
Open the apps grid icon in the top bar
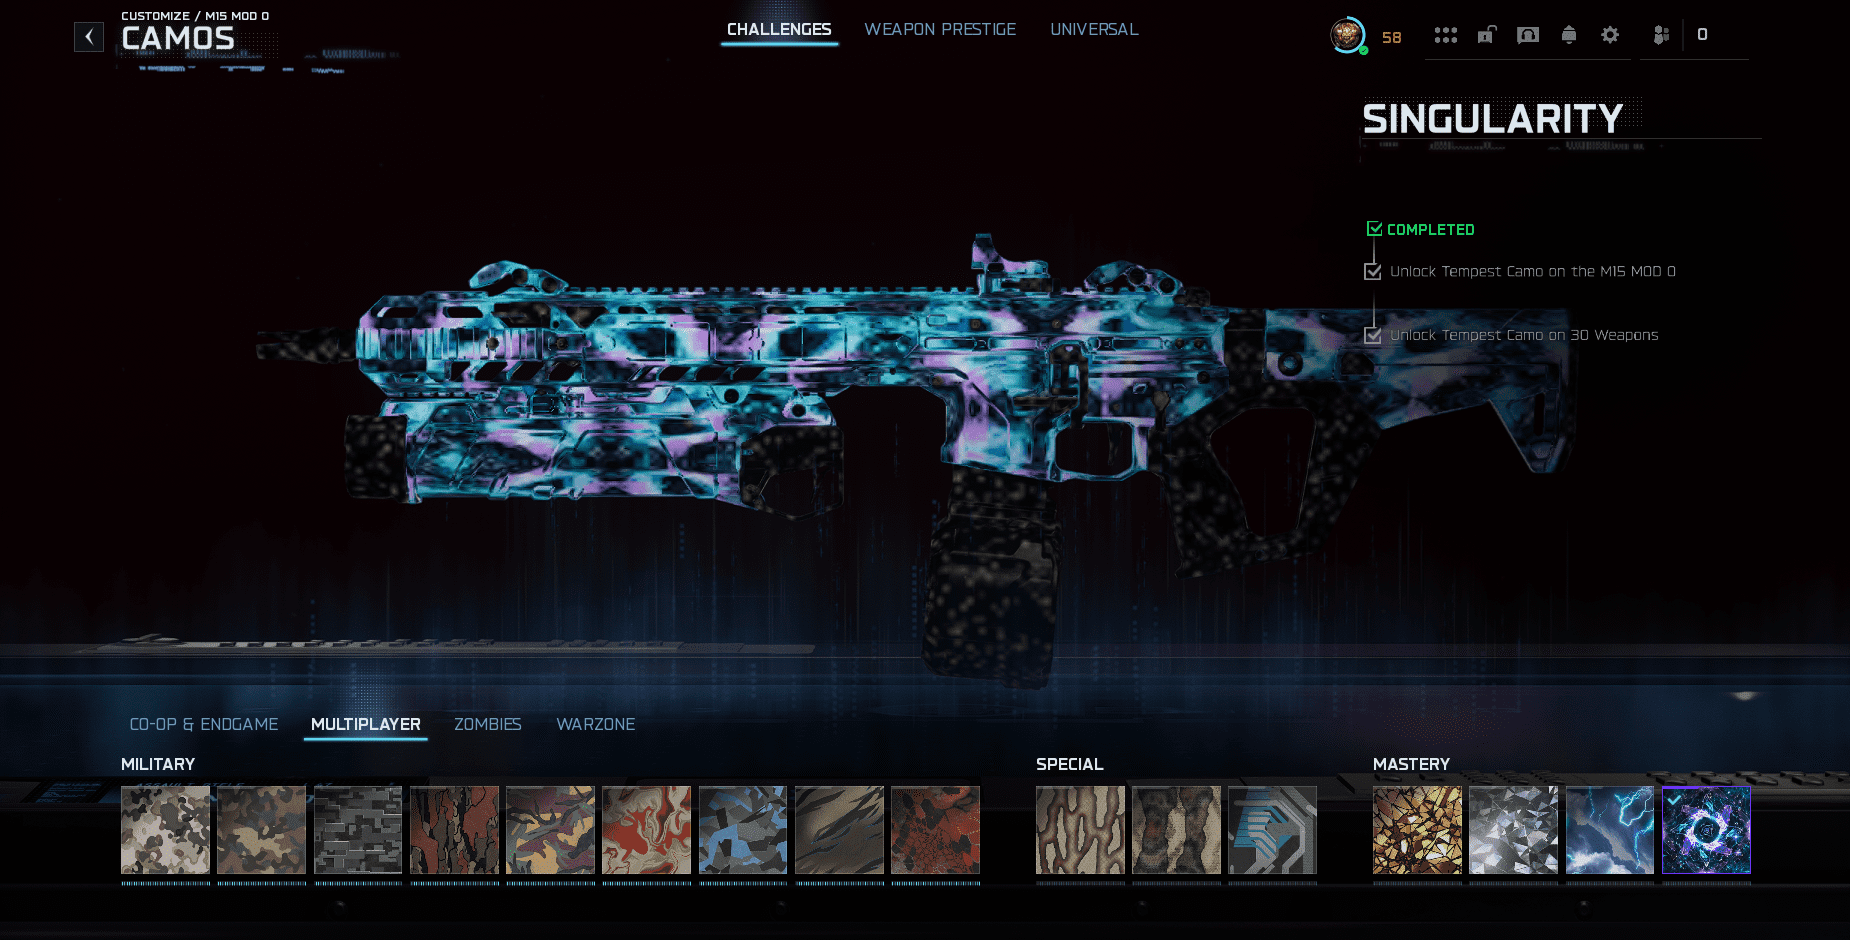pos(1446,34)
